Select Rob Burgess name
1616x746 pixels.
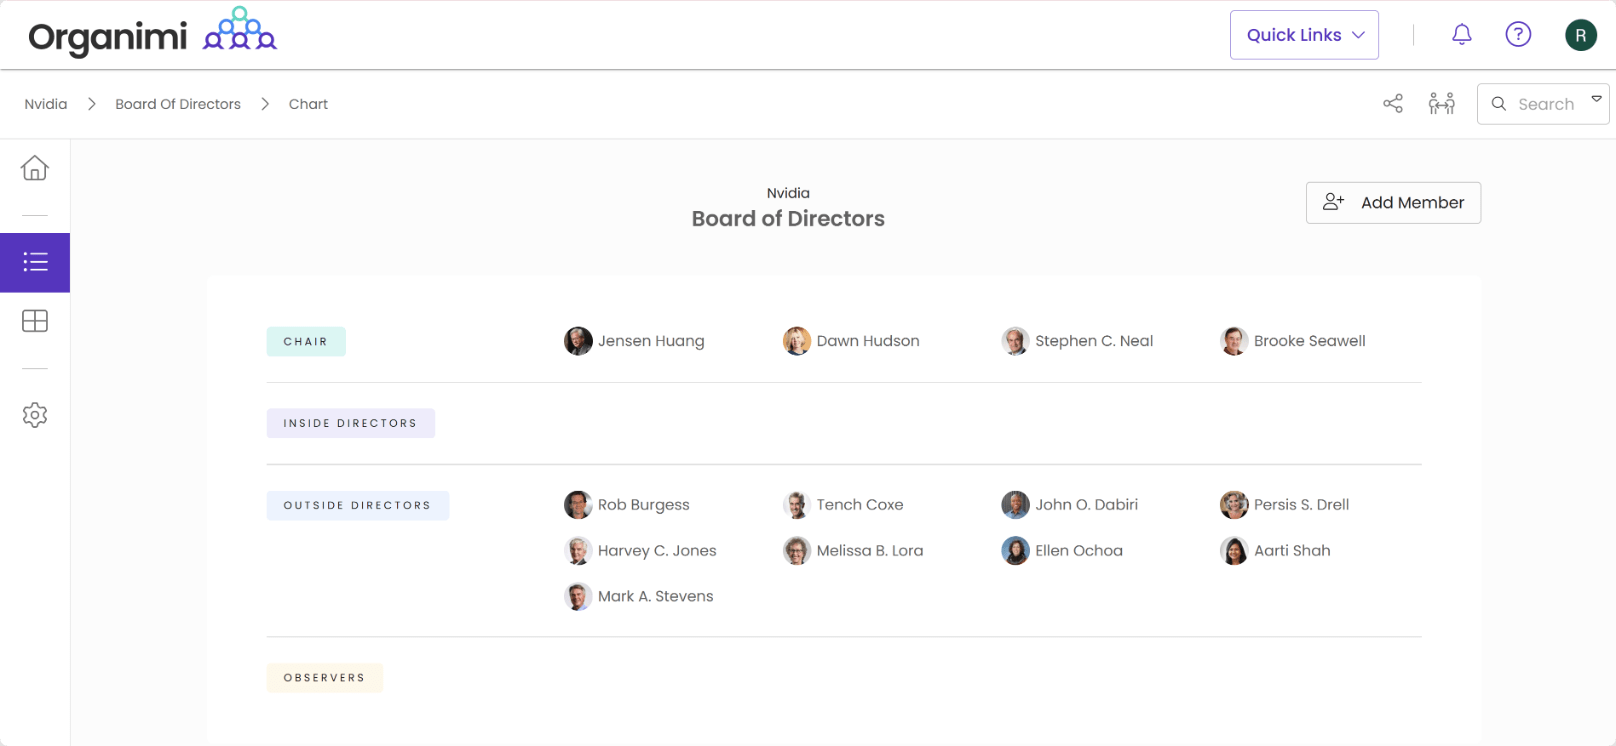tap(644, 505)
